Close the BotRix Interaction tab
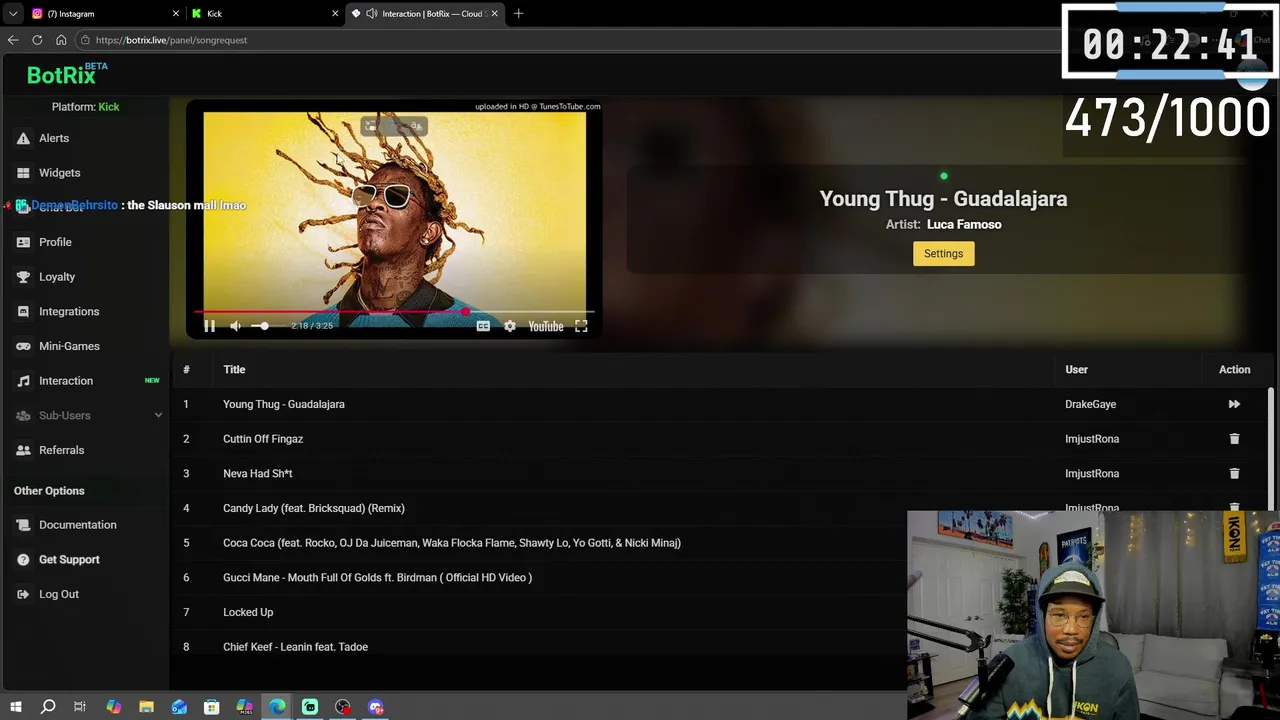 (x=494, y=14)
